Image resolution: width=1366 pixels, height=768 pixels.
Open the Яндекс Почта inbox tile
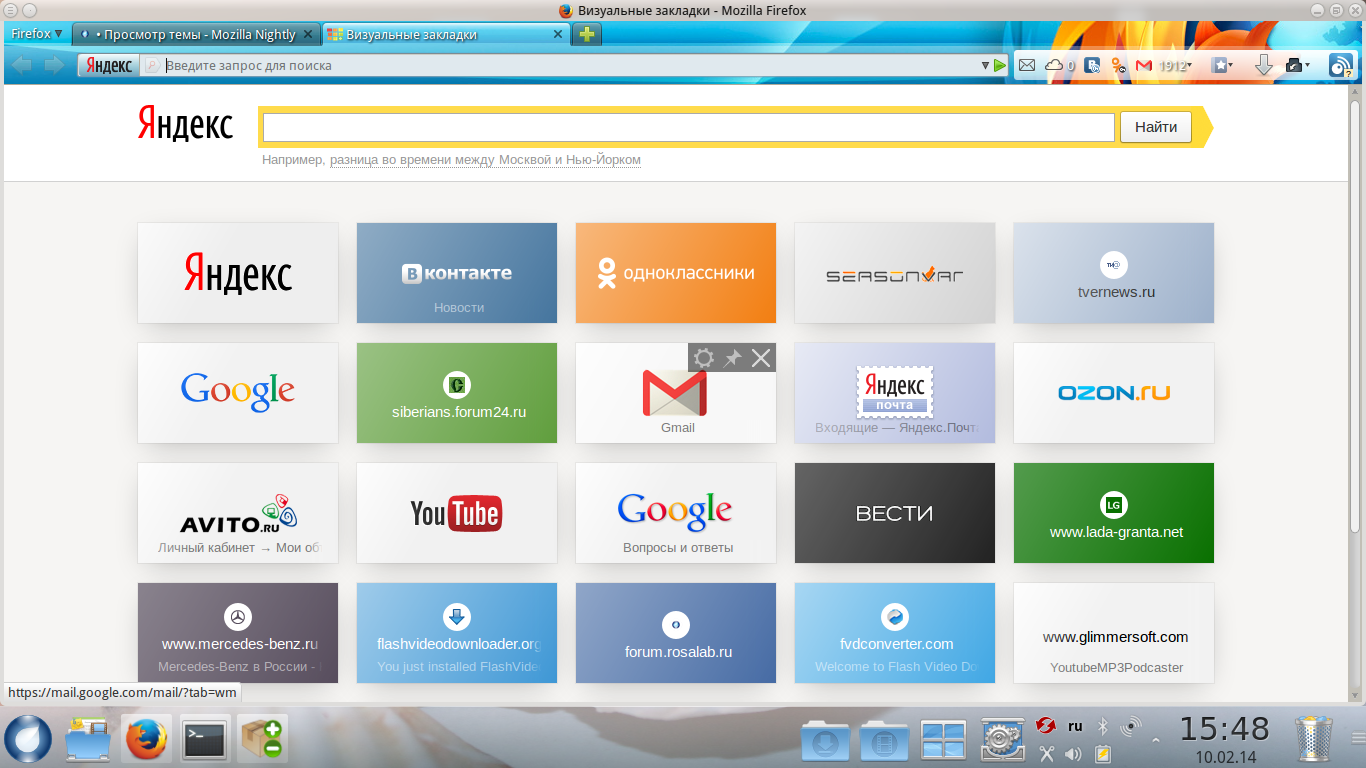tap(895, 393)
